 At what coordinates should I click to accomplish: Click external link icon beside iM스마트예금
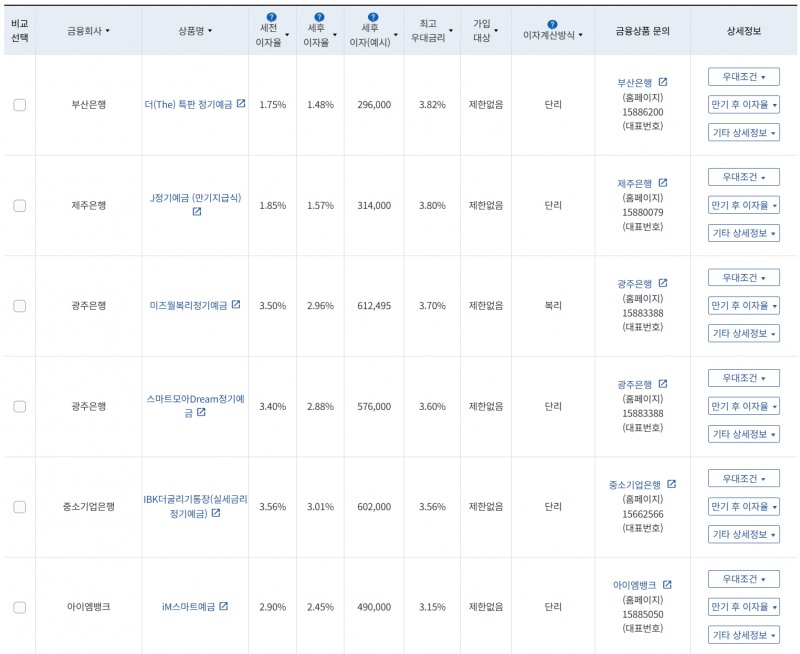point(223,606)
